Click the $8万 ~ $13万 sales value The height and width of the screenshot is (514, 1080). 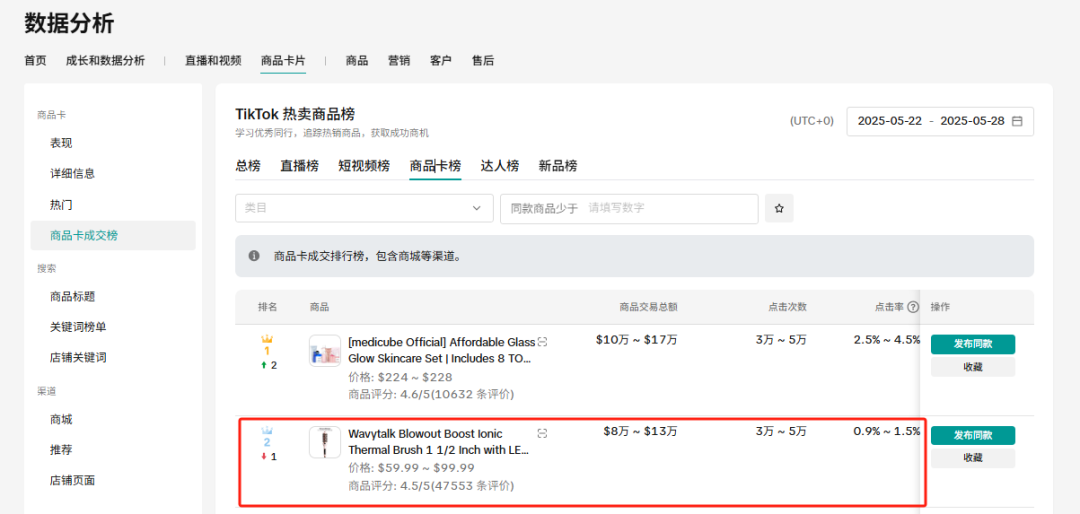[x=641, y=431]
